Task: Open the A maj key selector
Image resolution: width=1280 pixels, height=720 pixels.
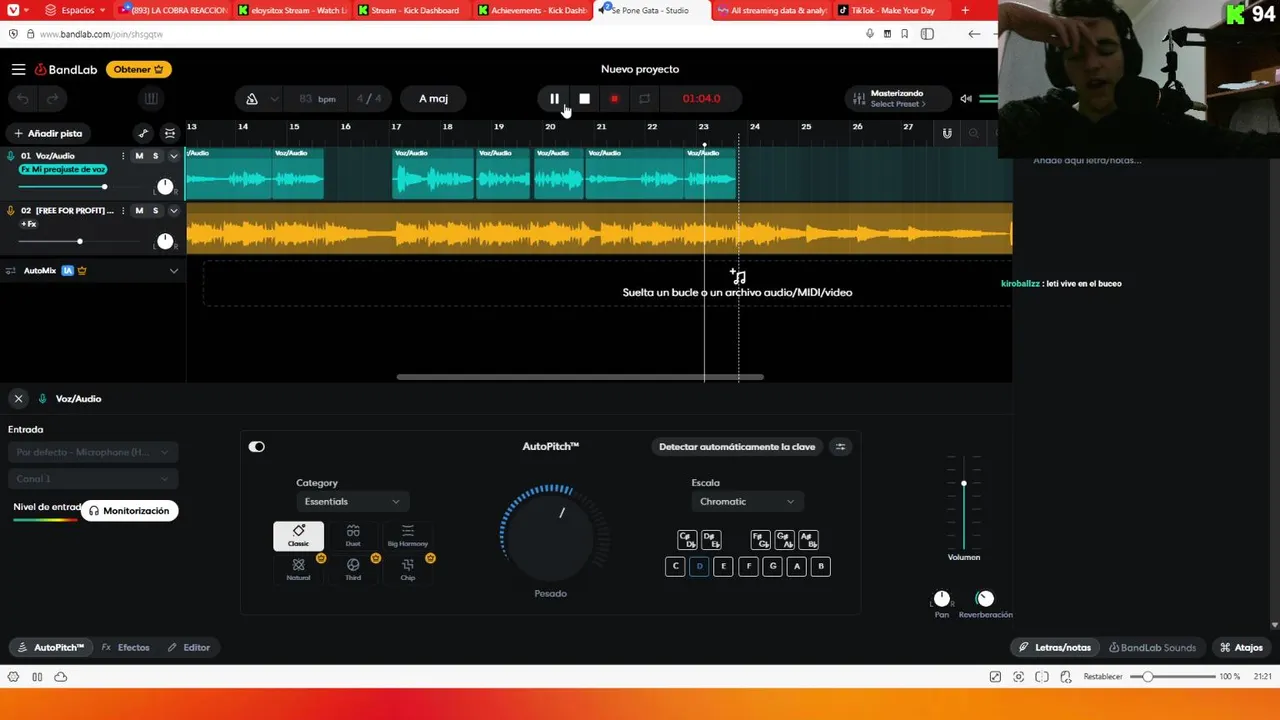Action: click(x=433, y=98)
